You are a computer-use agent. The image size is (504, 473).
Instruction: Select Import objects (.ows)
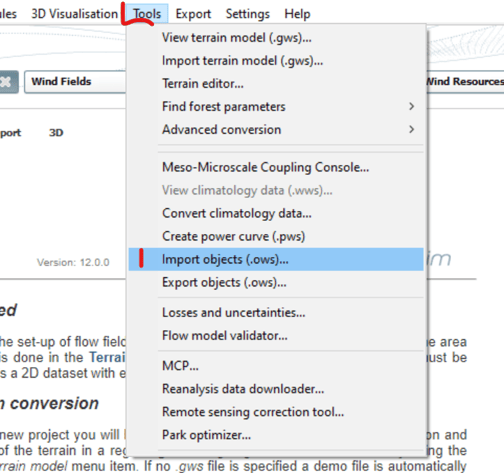[276, 259]
